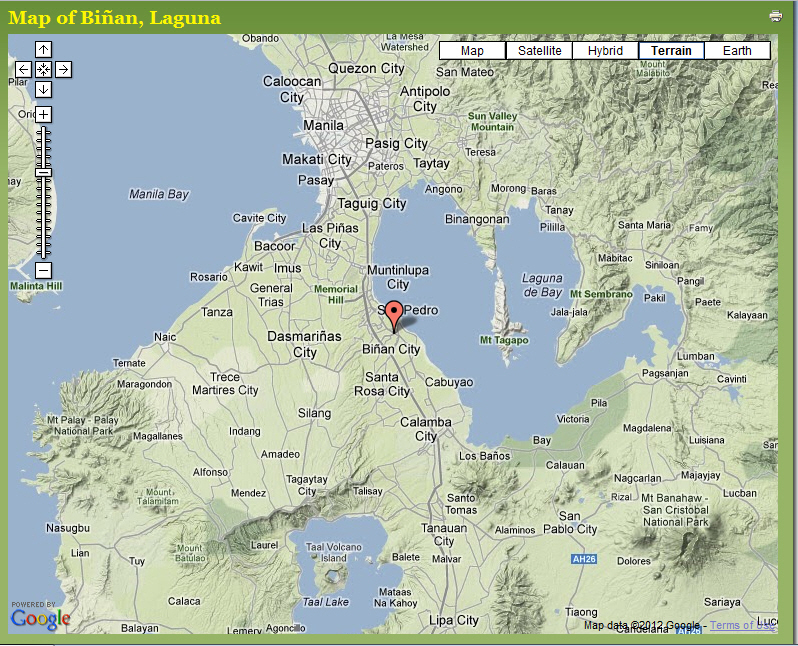The image size is (798, 646).
Task: Switch to Earth view
Action: tap(737, 51)
